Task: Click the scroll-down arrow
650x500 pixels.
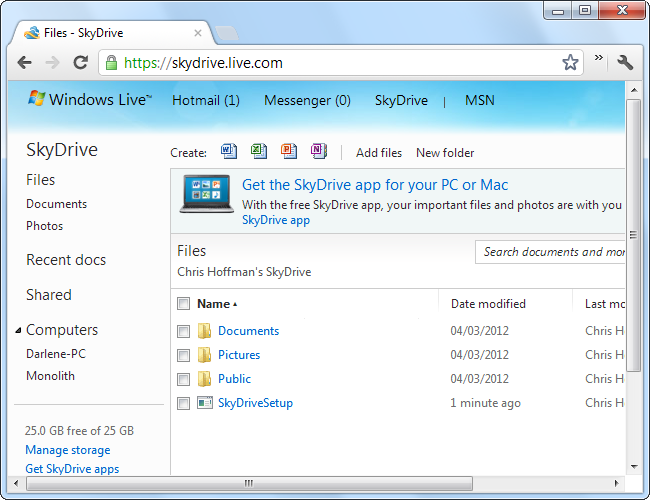Action: coord(634,467)
